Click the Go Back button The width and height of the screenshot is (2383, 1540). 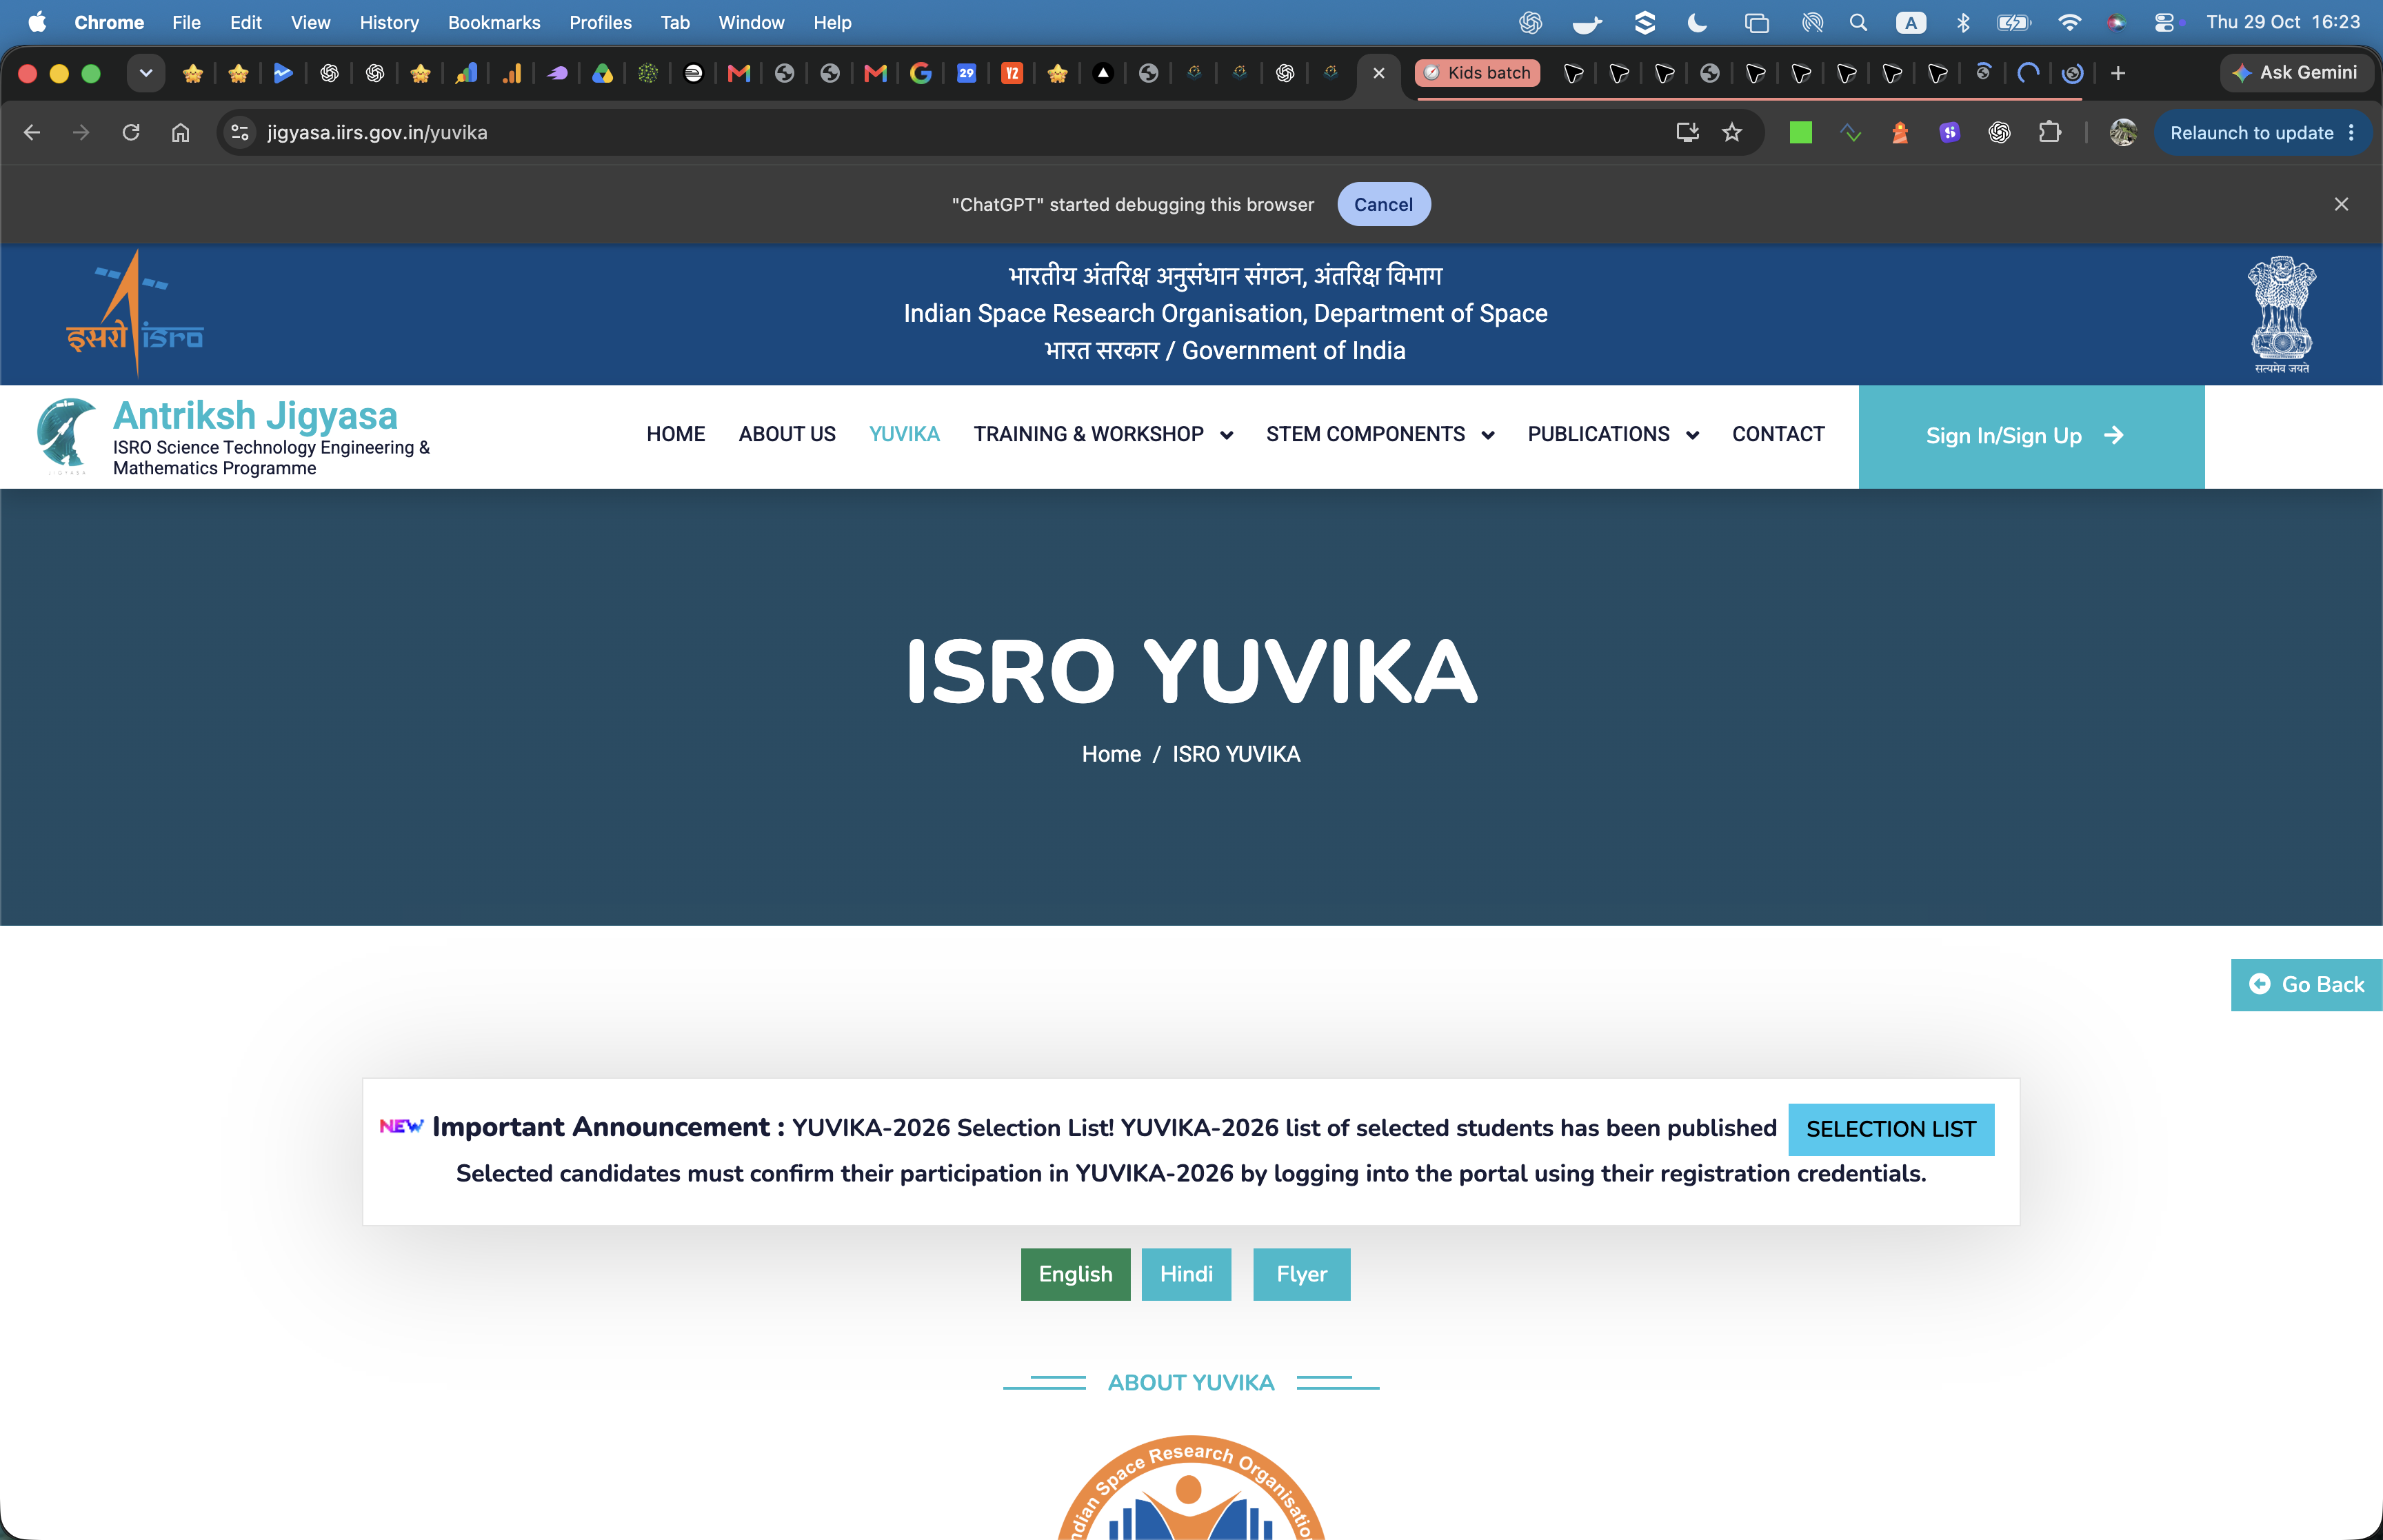[2306, 985]
